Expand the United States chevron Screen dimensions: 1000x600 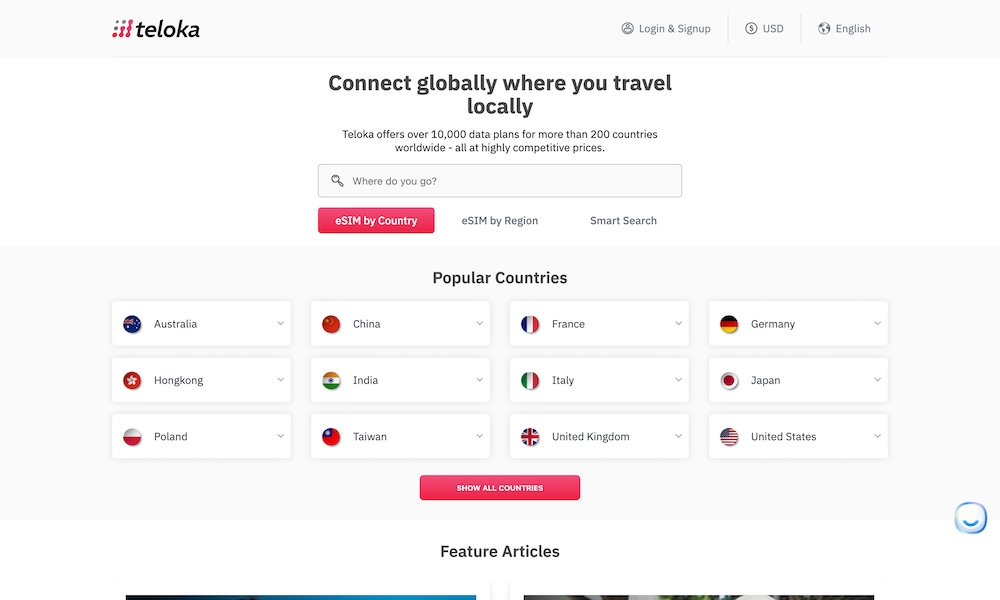coord(877,437)
